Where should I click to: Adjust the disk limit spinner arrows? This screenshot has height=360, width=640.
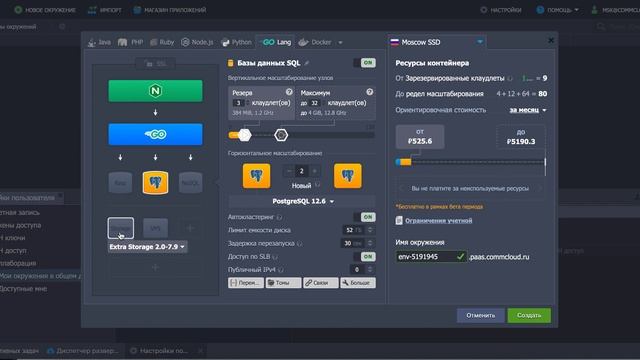click(x=370, y=230)
